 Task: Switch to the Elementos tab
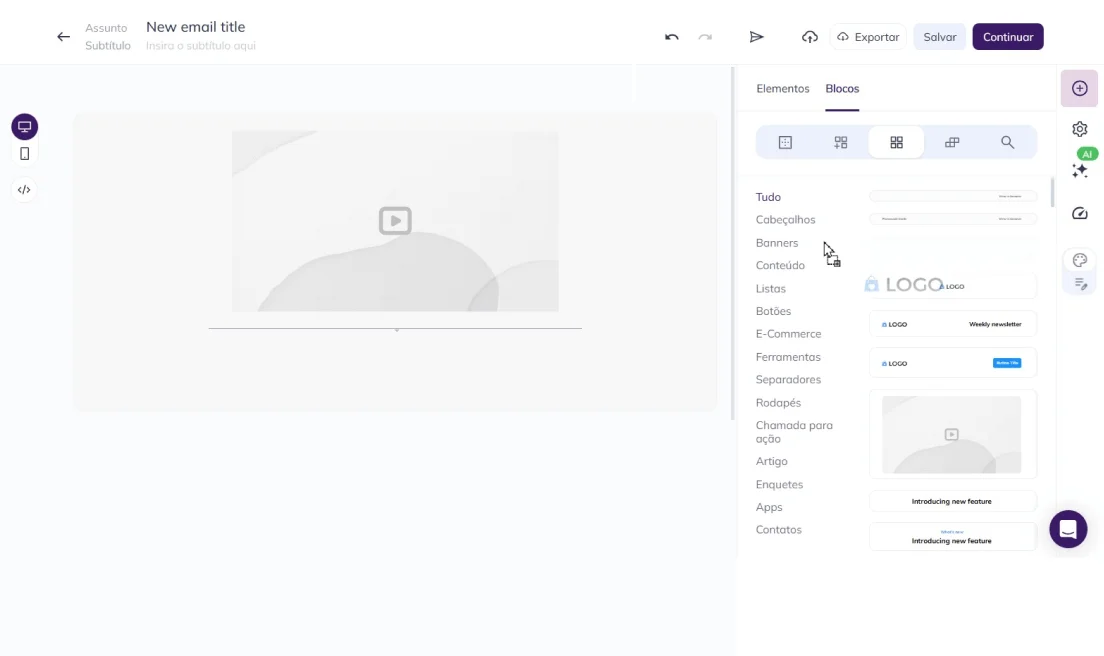pyautogui.click(x=782, y=88)
